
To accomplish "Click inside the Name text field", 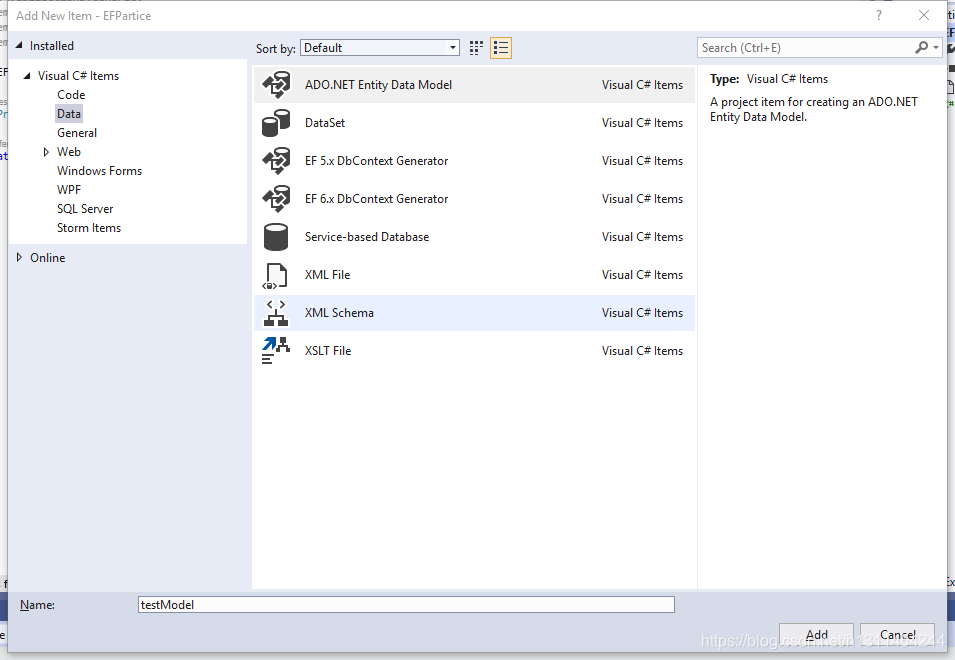I will [406, 605].
